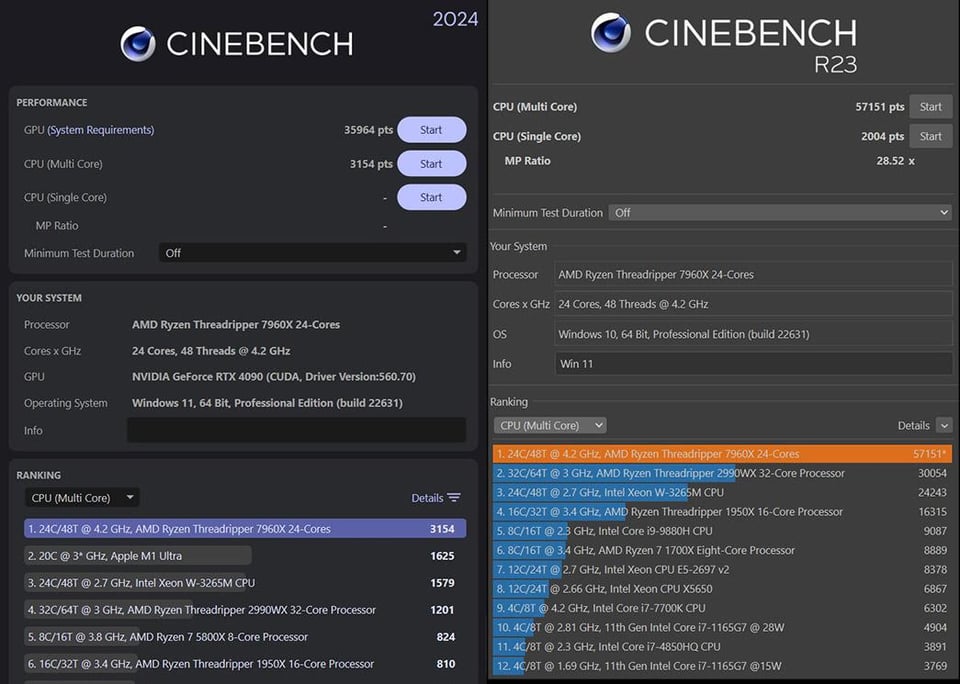Start CPU Multi Core test in Cinebench 2024

coord(432,163)
